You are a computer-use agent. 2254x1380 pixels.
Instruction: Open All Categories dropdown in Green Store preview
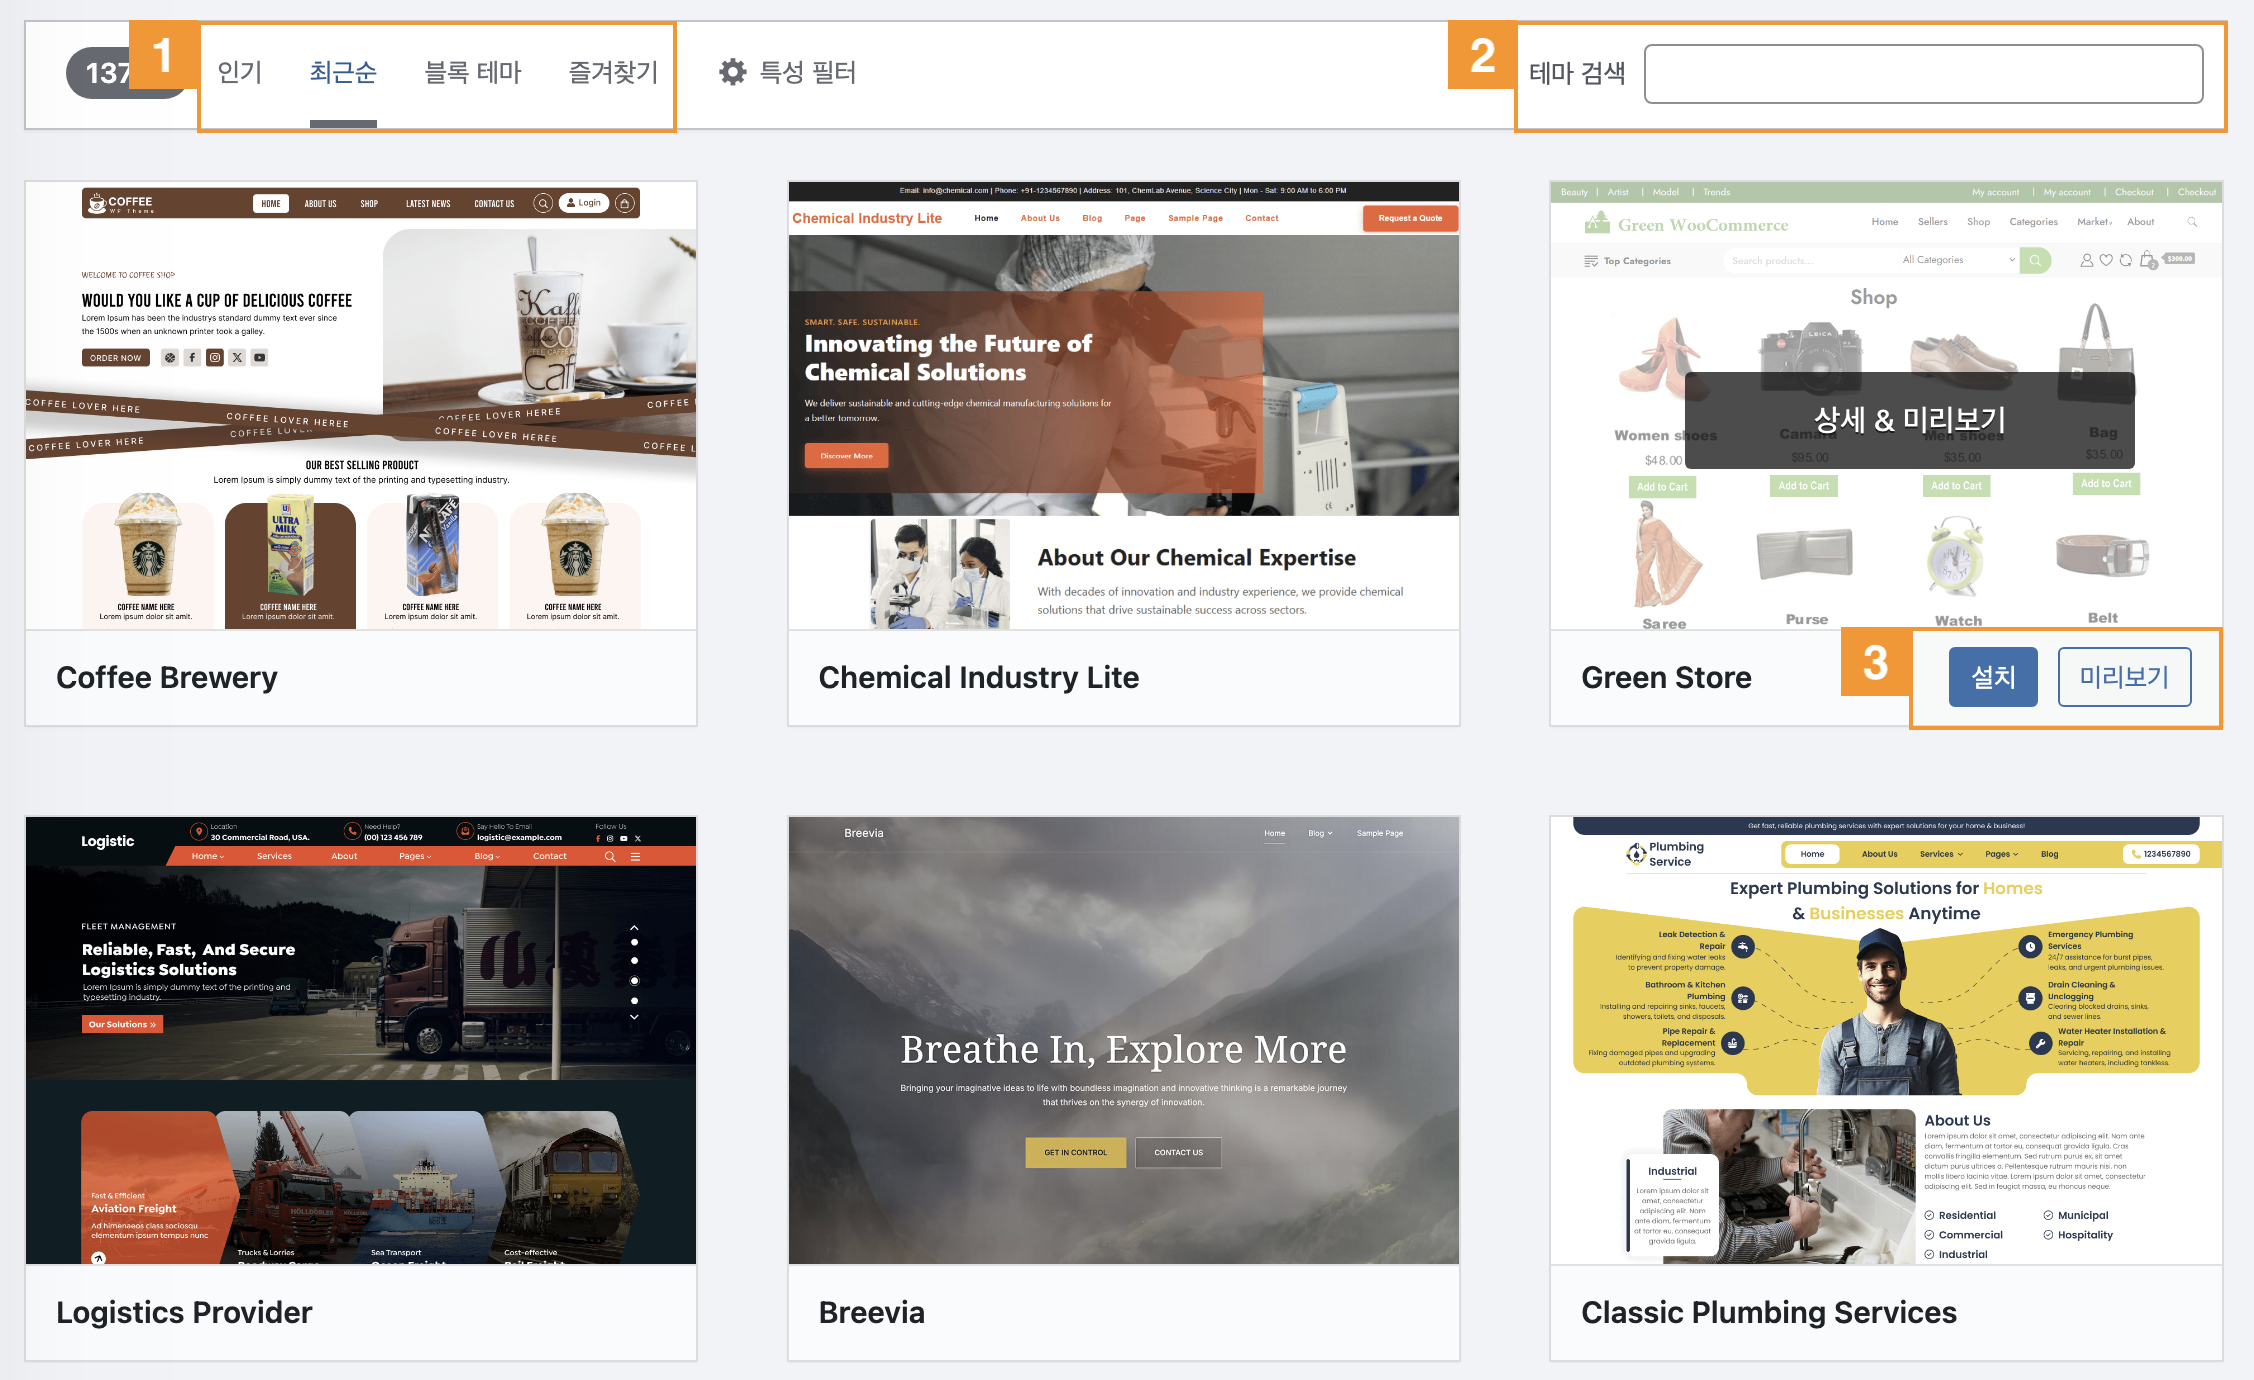pyautogui.click(x=1958, y=260)
